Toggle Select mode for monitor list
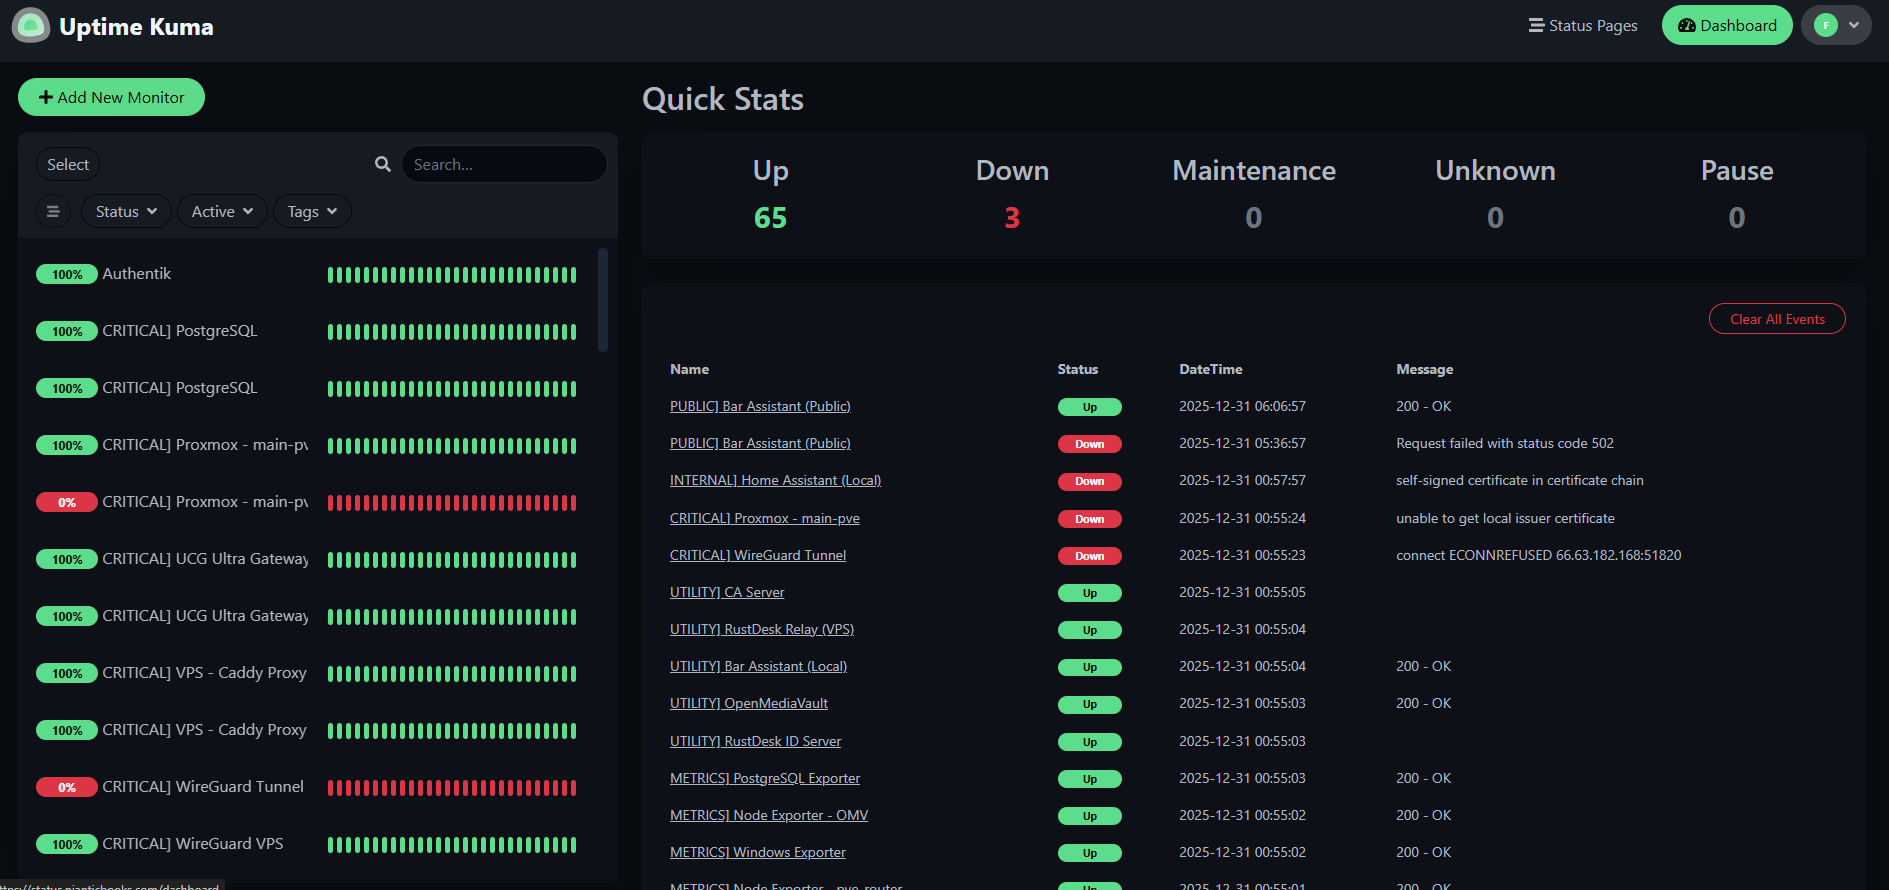Viewport: 1889px width, 890px height. 68,165
